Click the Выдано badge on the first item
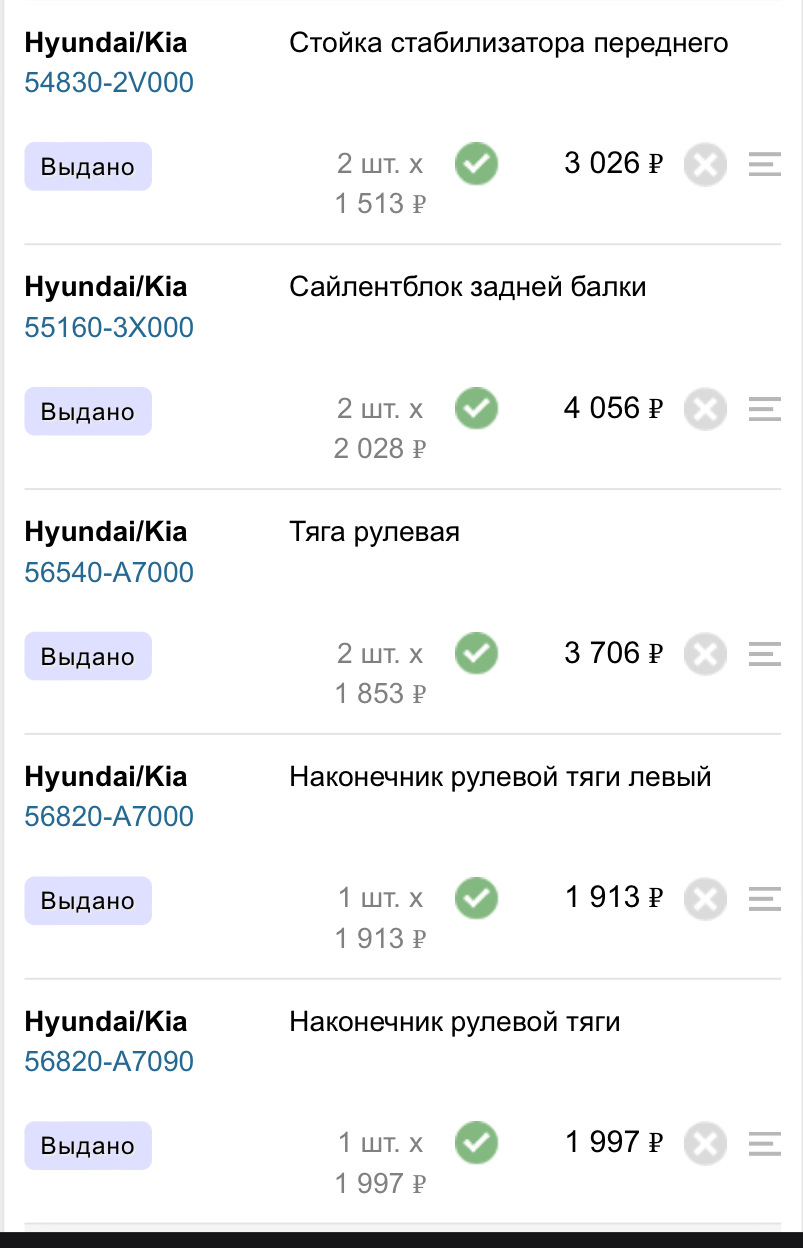803x1248 pixels. [x=87, y=165]
